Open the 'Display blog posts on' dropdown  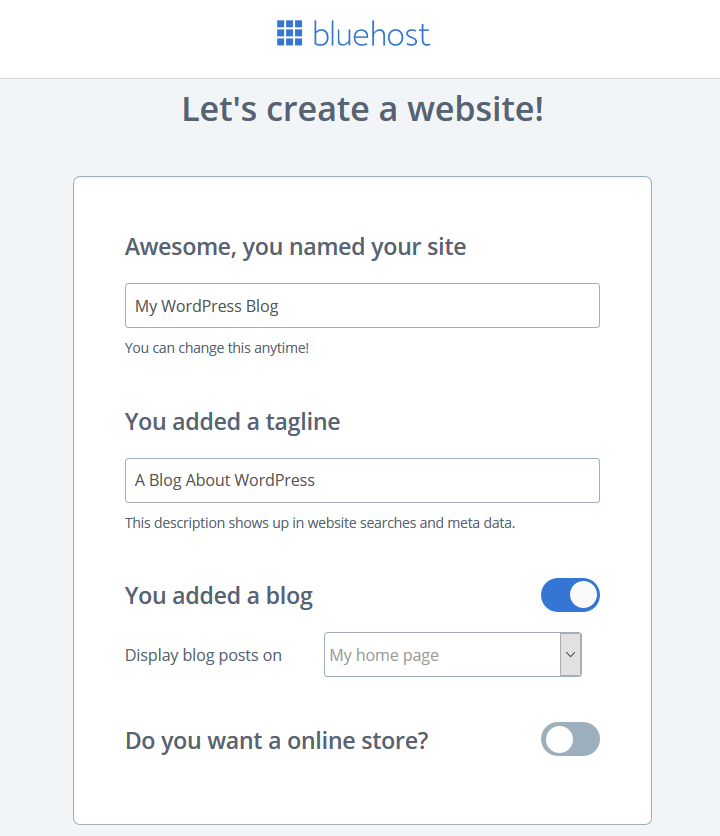coord(453,655)
